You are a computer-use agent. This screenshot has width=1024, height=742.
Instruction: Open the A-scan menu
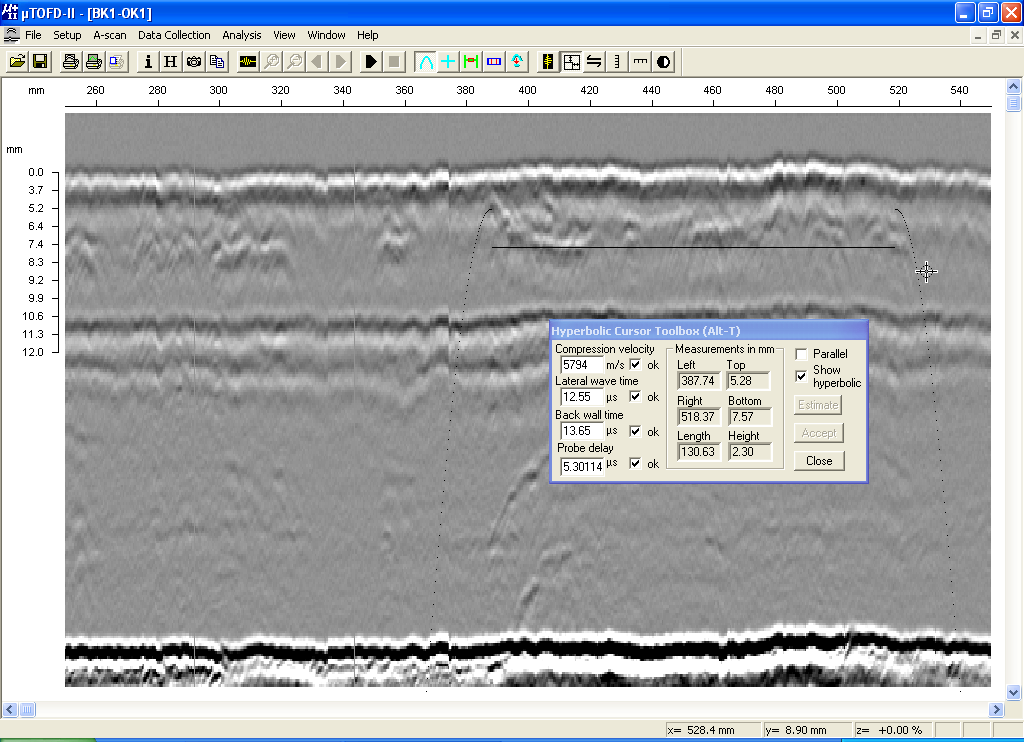[x=110, y=35]
